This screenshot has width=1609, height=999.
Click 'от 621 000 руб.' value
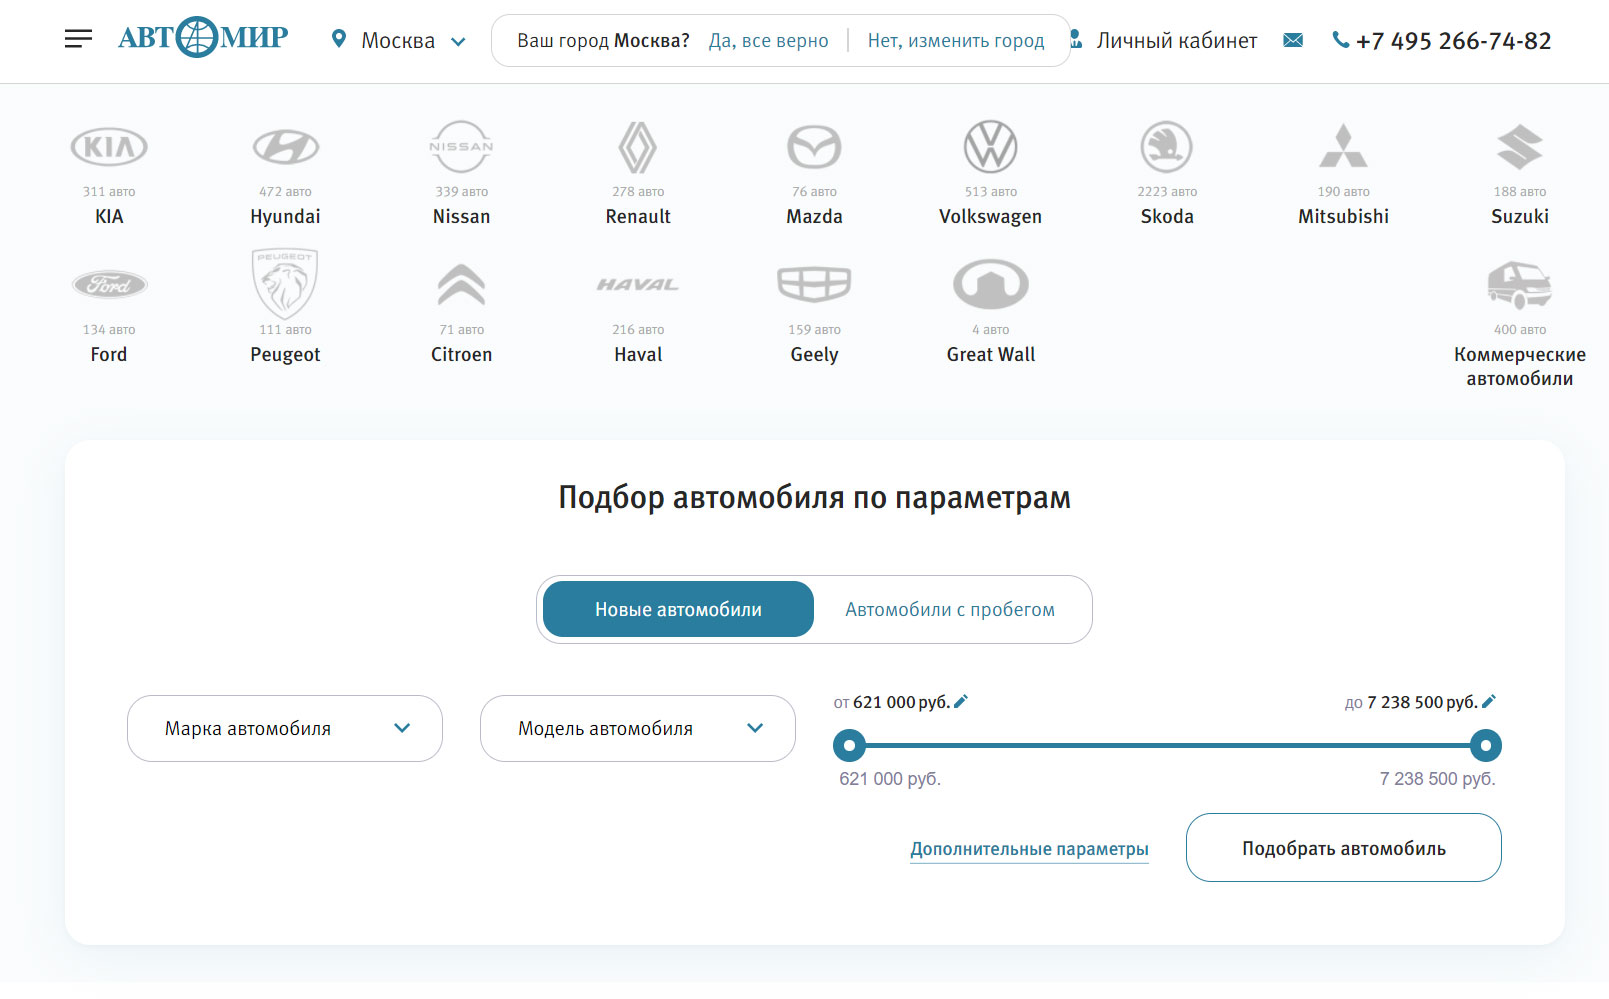(892, 702)
